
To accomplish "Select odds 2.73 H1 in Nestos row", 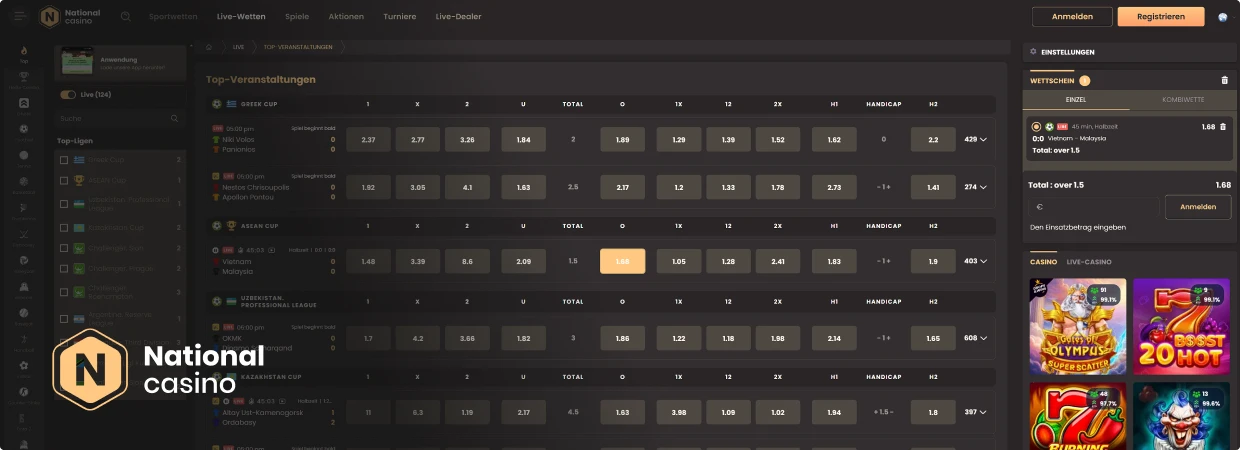I will click(x=835, y=187).
